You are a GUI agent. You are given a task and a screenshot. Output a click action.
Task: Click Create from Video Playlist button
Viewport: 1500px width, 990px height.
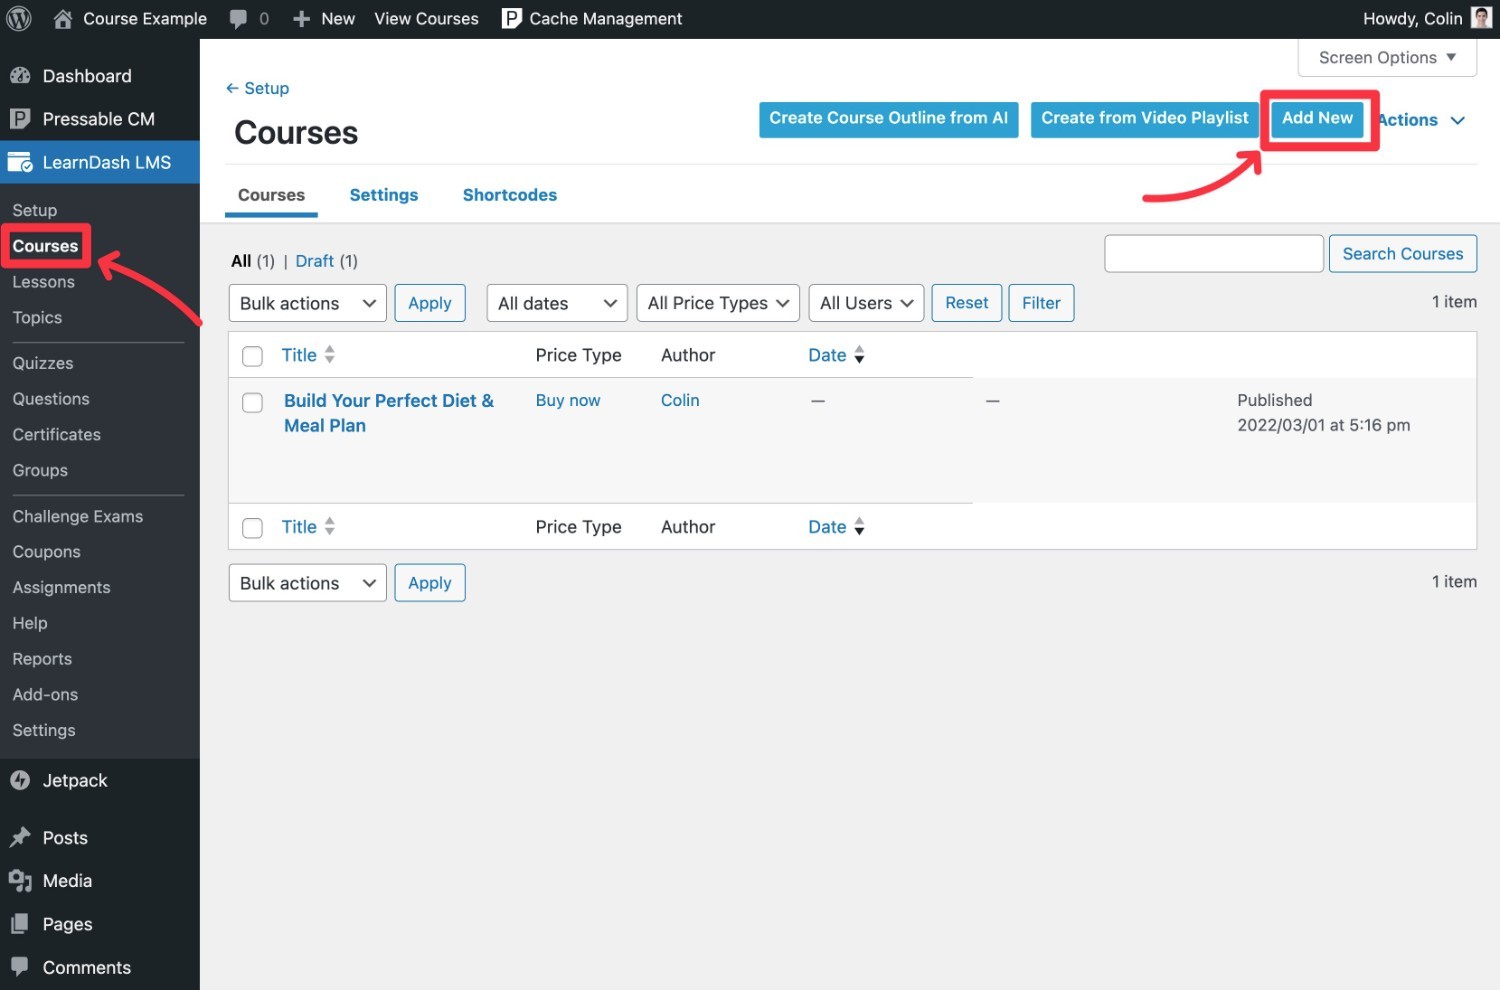coord(1144,119)
